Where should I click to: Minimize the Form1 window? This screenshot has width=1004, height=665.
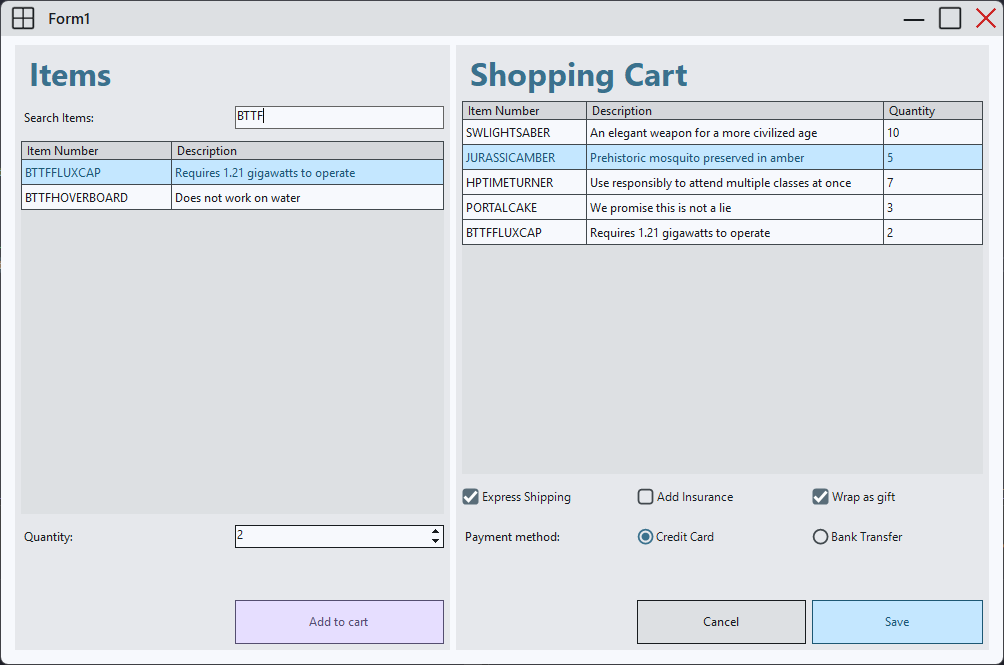coord(914,18)
